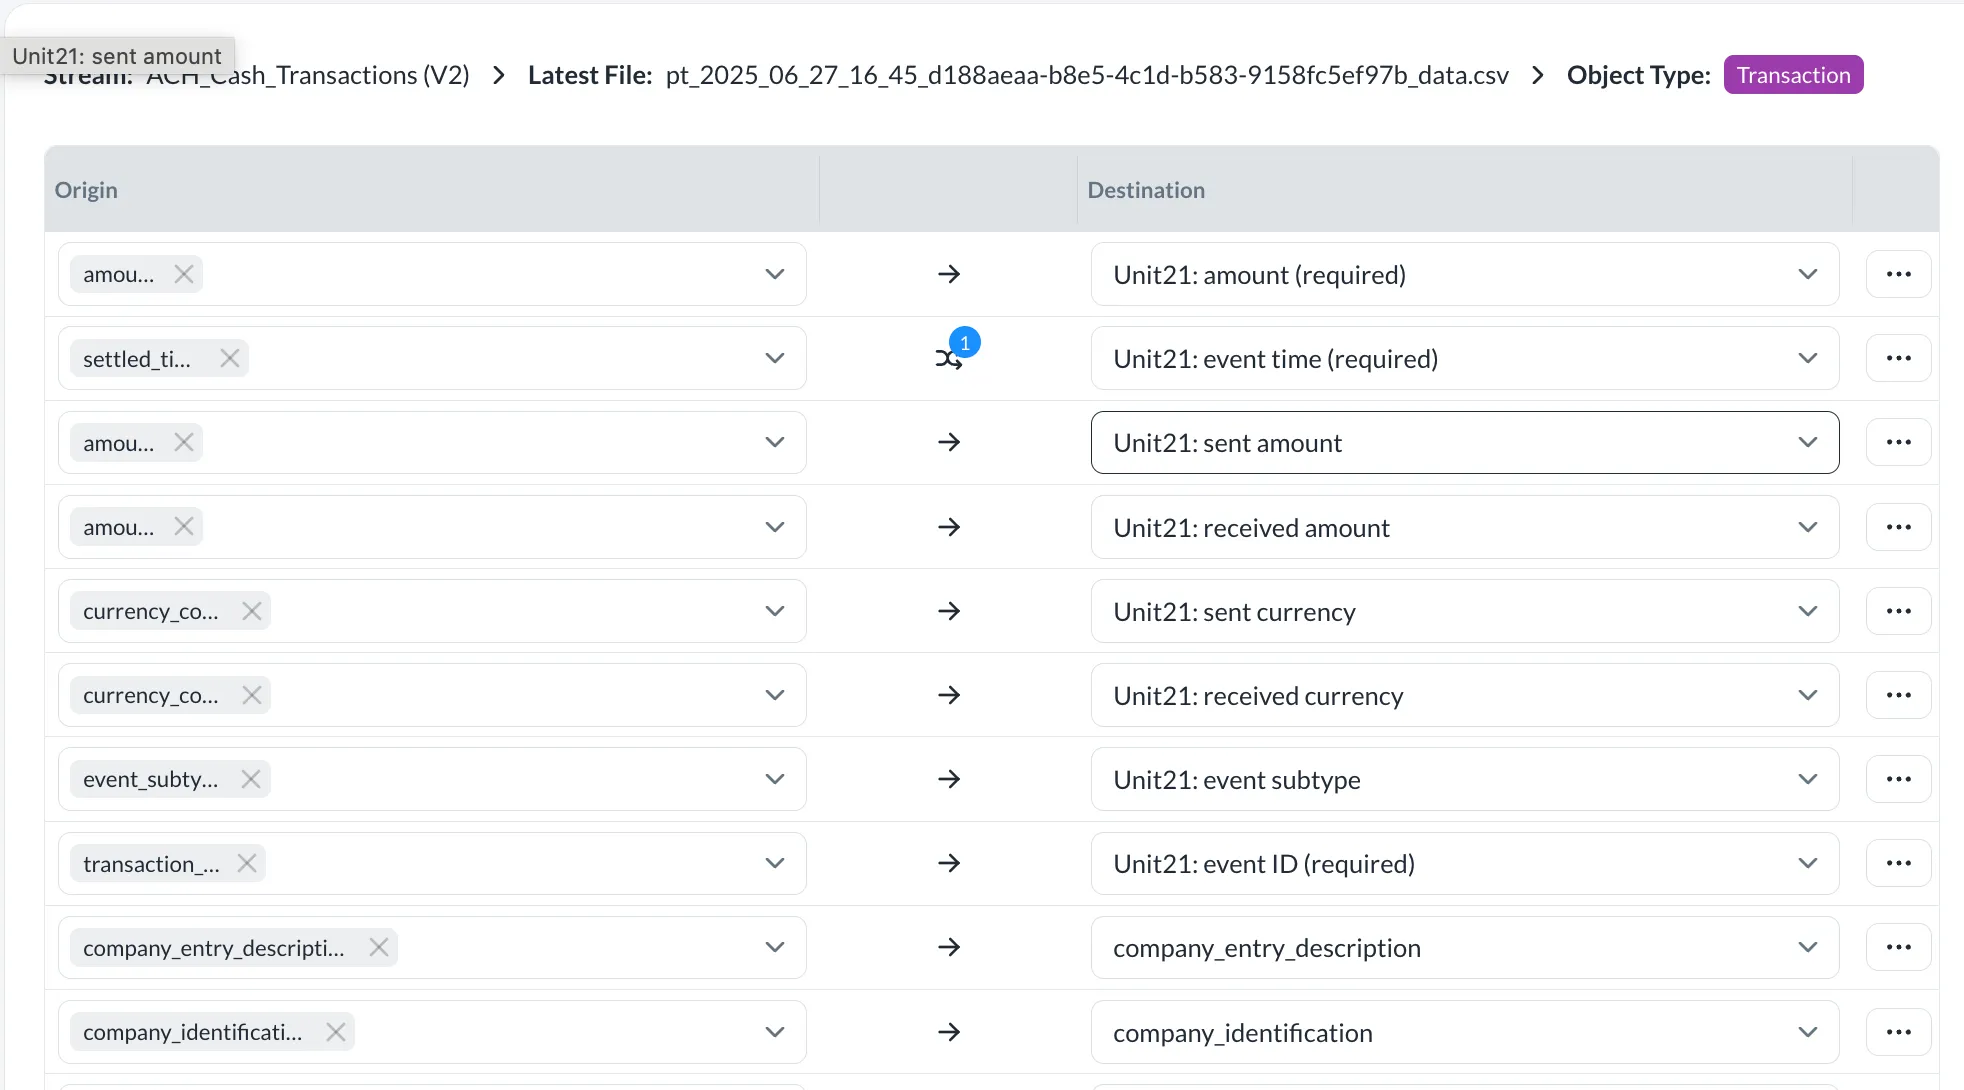Open more options for event subtype row
This screenshot has height=1090, width=1964.
point(1898,779)
